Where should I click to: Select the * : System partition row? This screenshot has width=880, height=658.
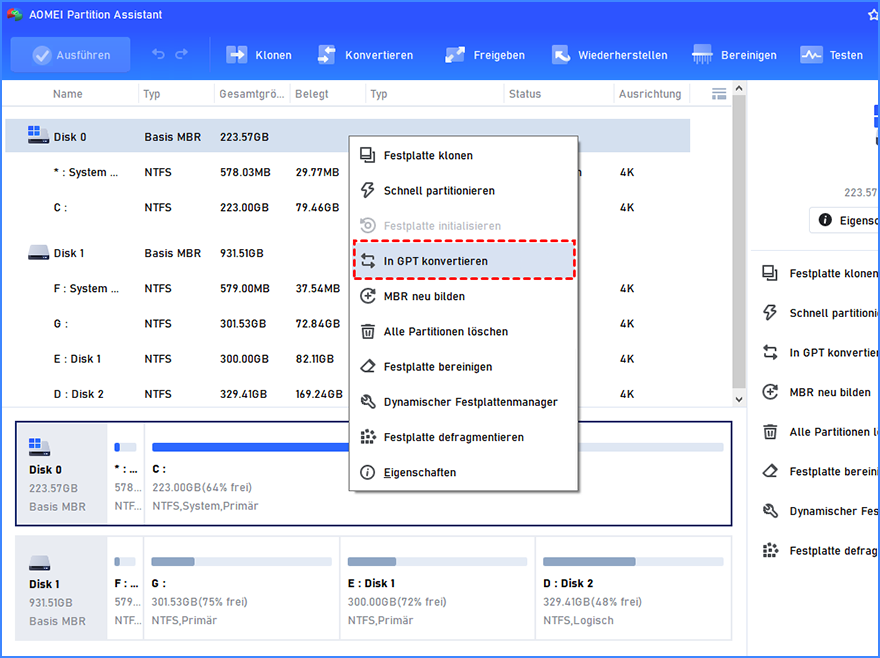point(347,172)
